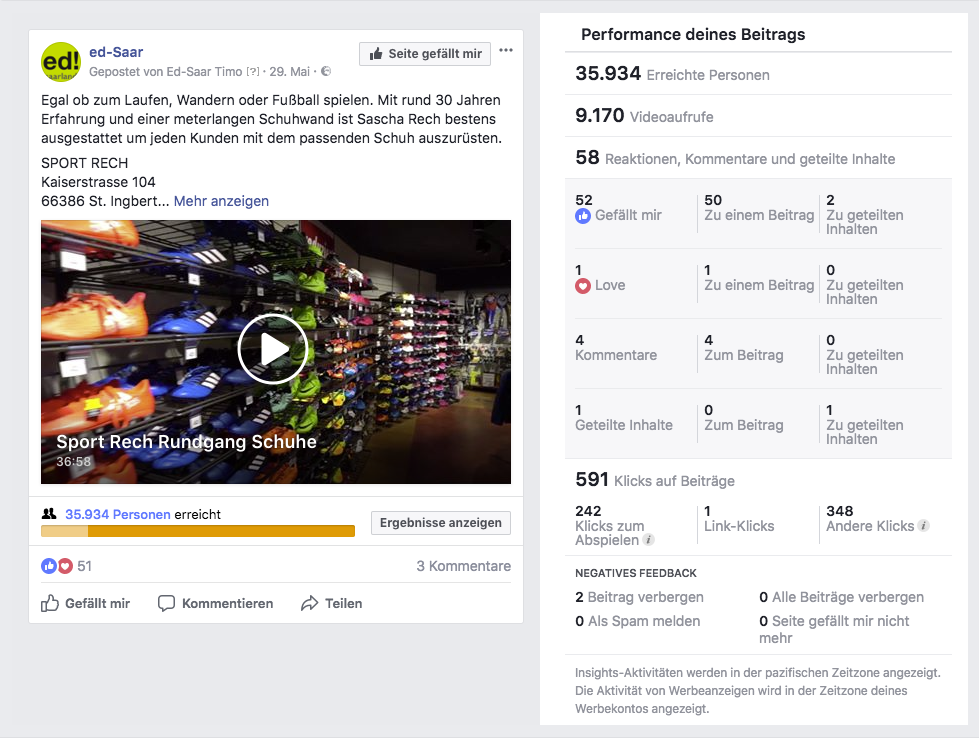Click the info icon beside Klicks zum Abspielen
Screen dimensions: 979x738
pos(649,540)
